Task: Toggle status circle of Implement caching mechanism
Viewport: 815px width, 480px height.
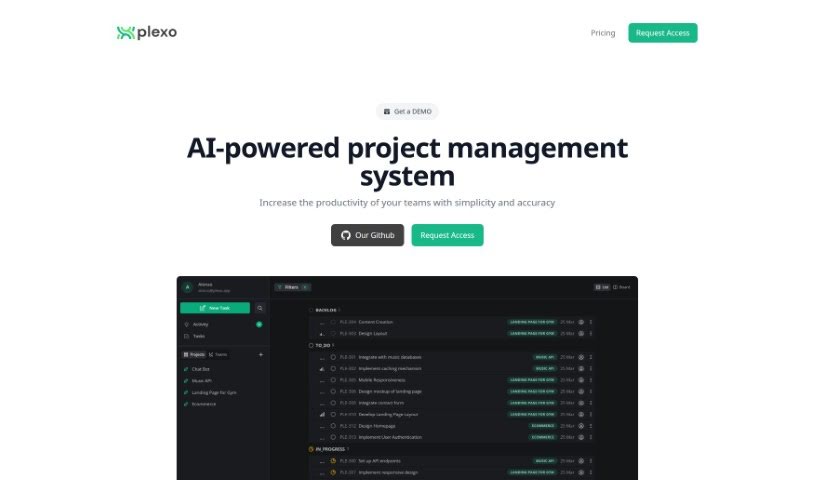Action: tap(333, 369)
